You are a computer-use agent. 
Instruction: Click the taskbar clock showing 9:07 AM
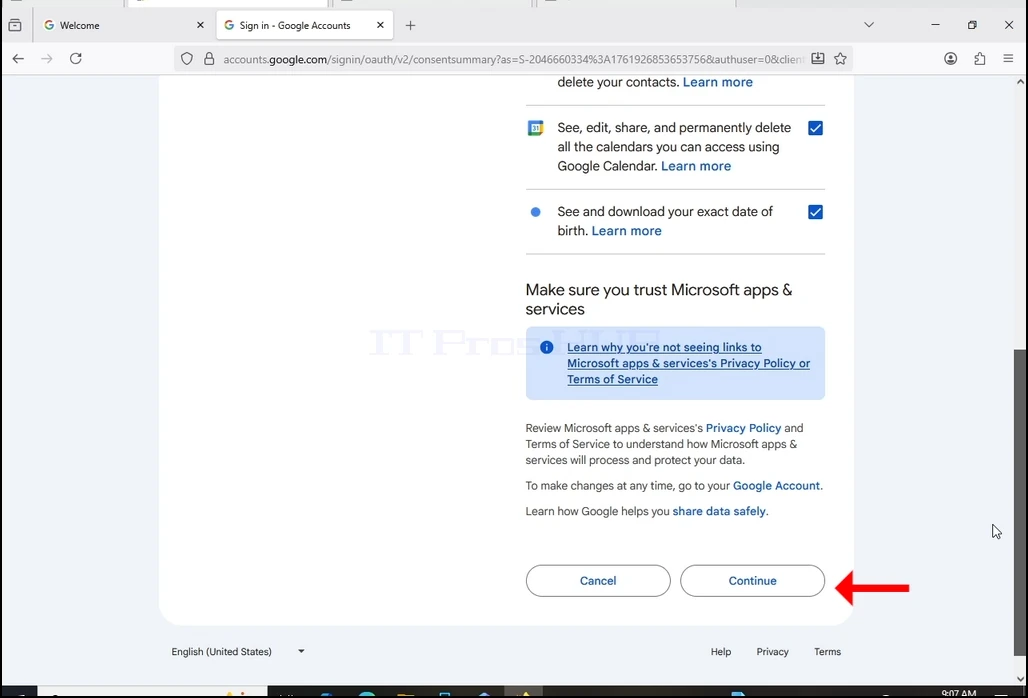pyautogui.click(x=959, y=693)
